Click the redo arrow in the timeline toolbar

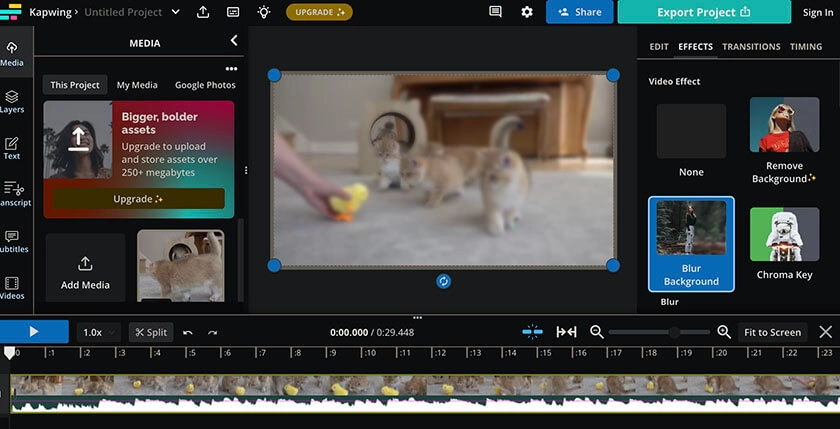pos(212,332)
